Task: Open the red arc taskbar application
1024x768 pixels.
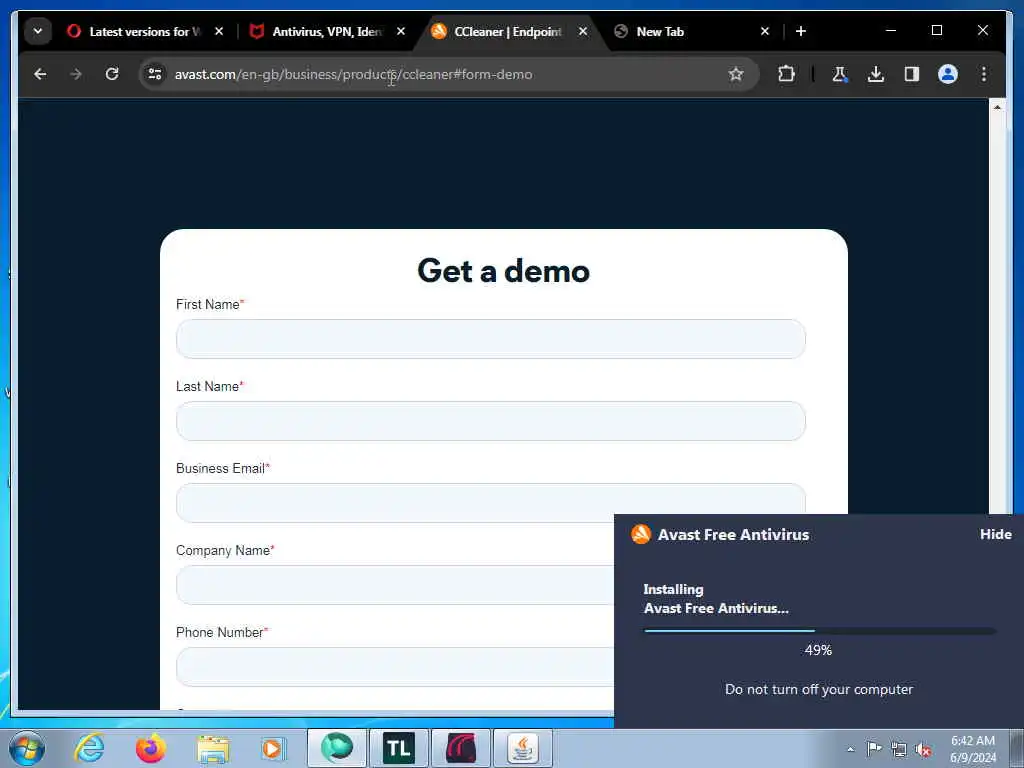Action: pos(461,748)
